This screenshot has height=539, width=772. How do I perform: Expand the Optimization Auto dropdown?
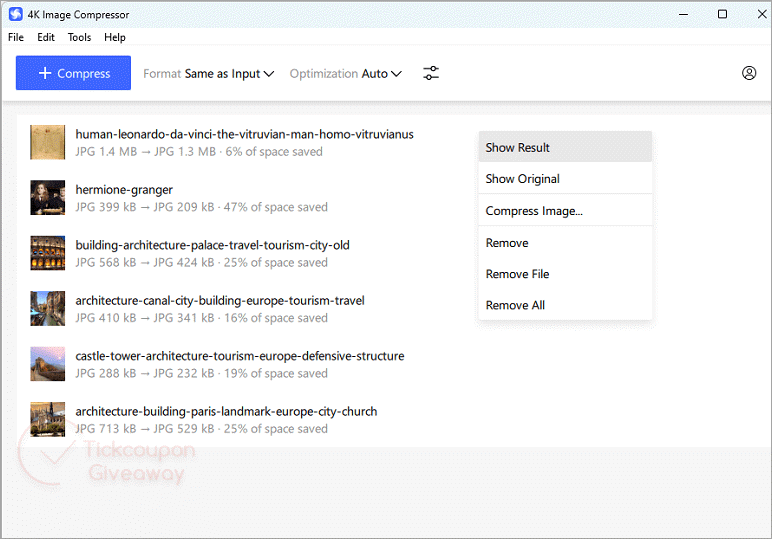(346, 74)
